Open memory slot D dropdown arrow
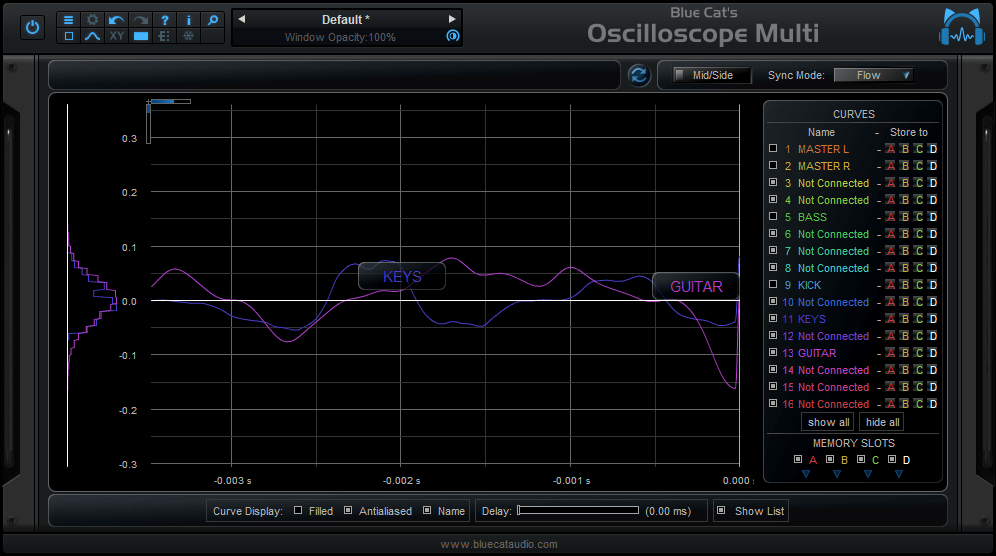This screenshot has height=556, width=996. click(x=899, y=474)
